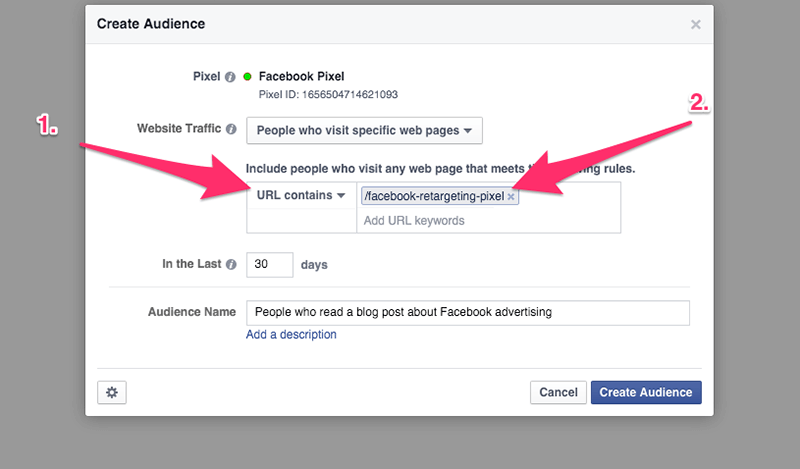Click the 30 days number field
This screenshot has height=469, width=800.
tap(269, 265)
